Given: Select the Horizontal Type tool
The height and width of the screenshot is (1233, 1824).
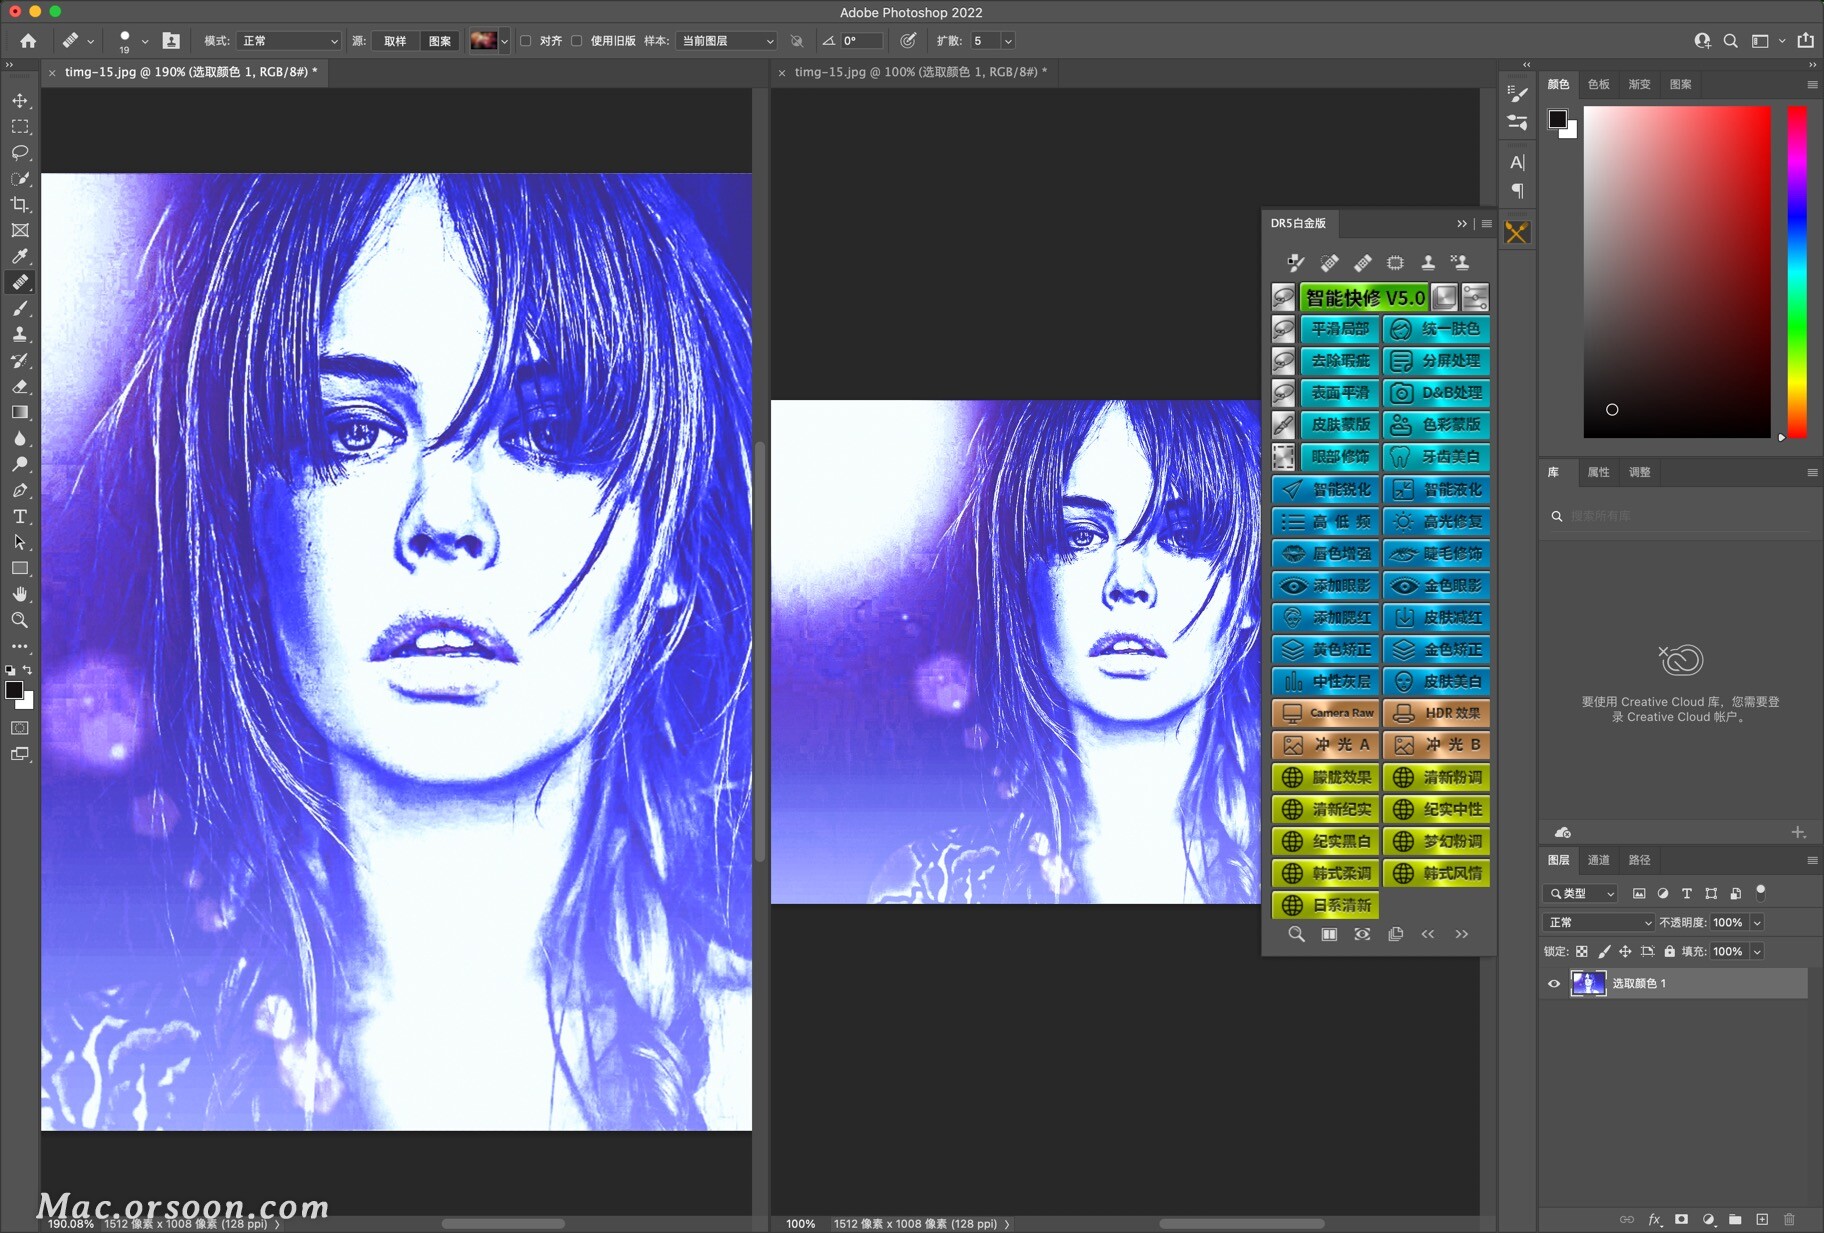Looking at the screenshot, I should [x=20, y=517].
